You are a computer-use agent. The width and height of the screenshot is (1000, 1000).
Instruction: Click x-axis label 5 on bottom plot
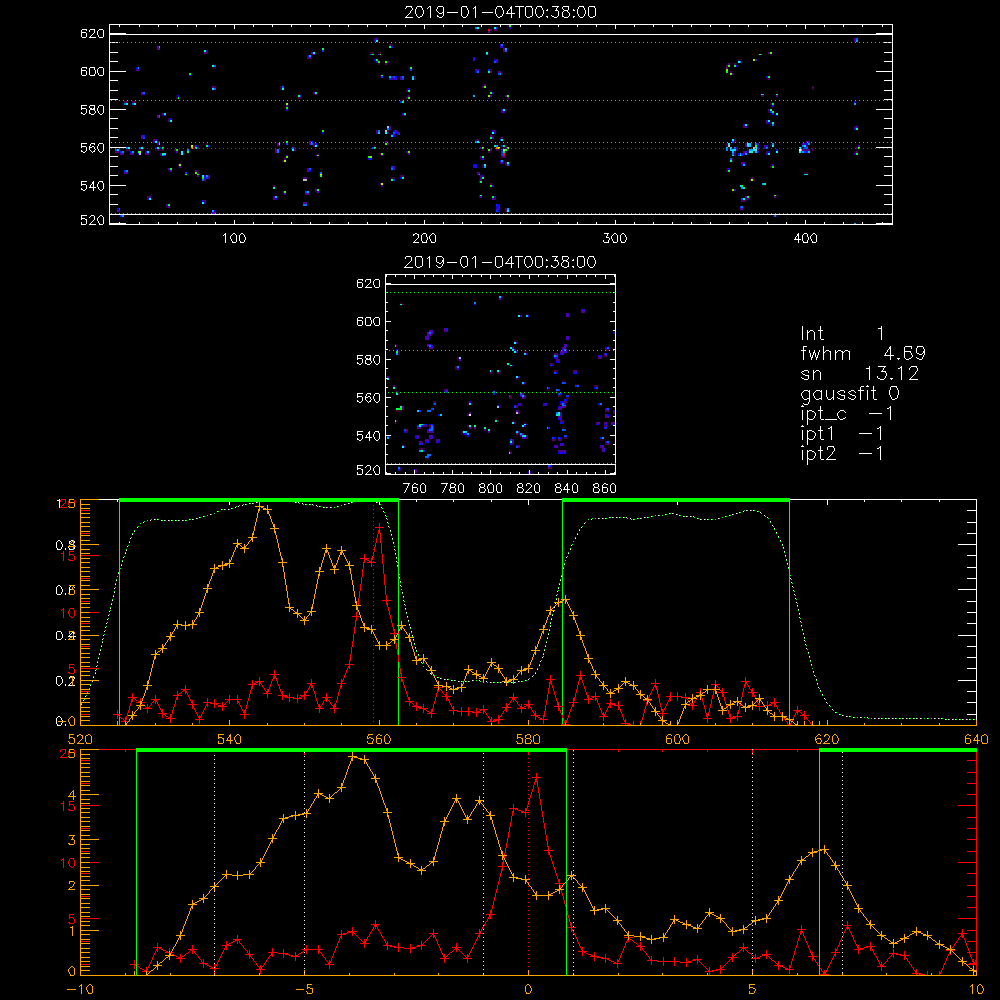753,989
